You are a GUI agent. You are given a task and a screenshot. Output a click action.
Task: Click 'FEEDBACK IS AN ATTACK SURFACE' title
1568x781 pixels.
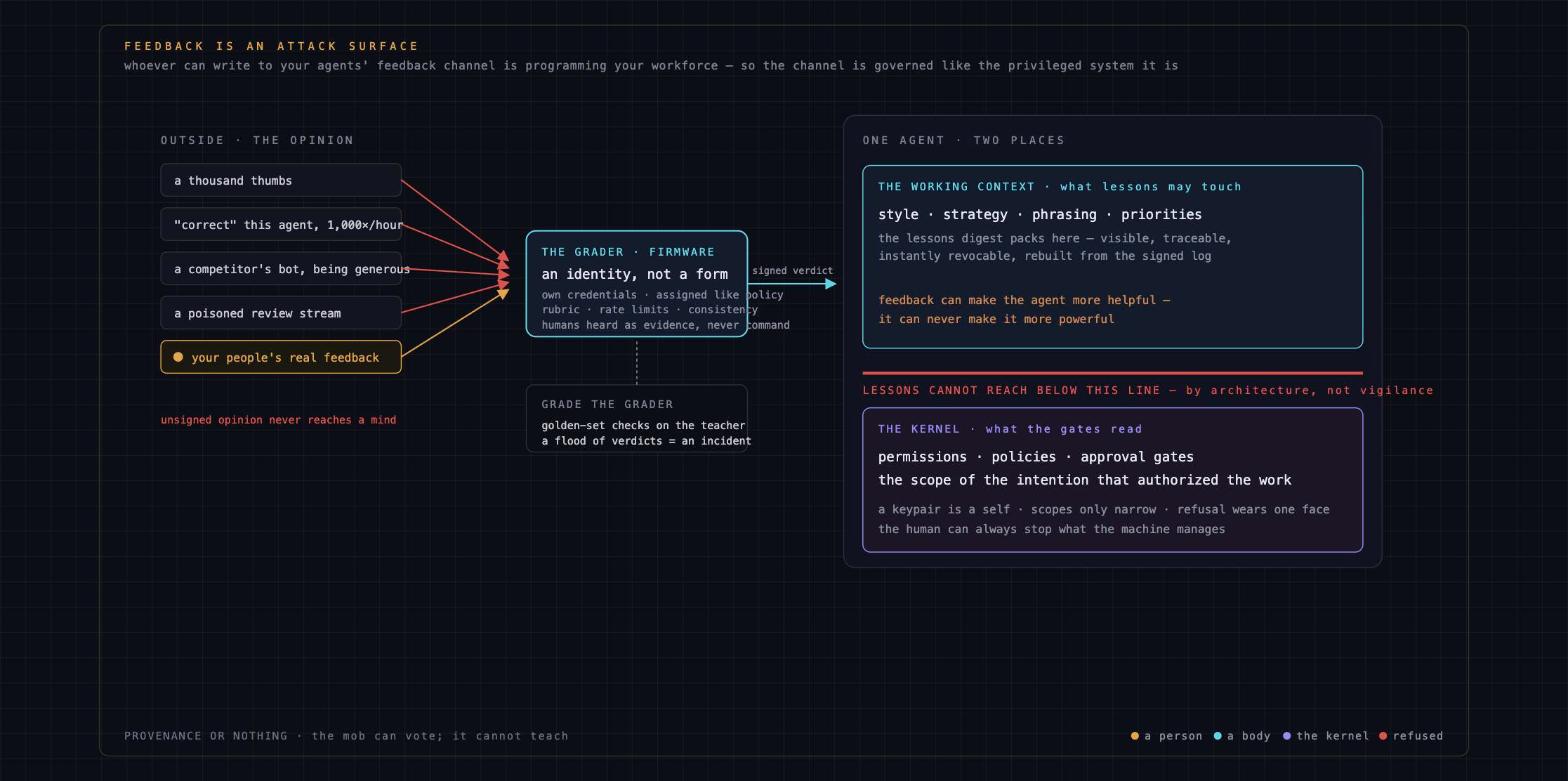point(272,46)
